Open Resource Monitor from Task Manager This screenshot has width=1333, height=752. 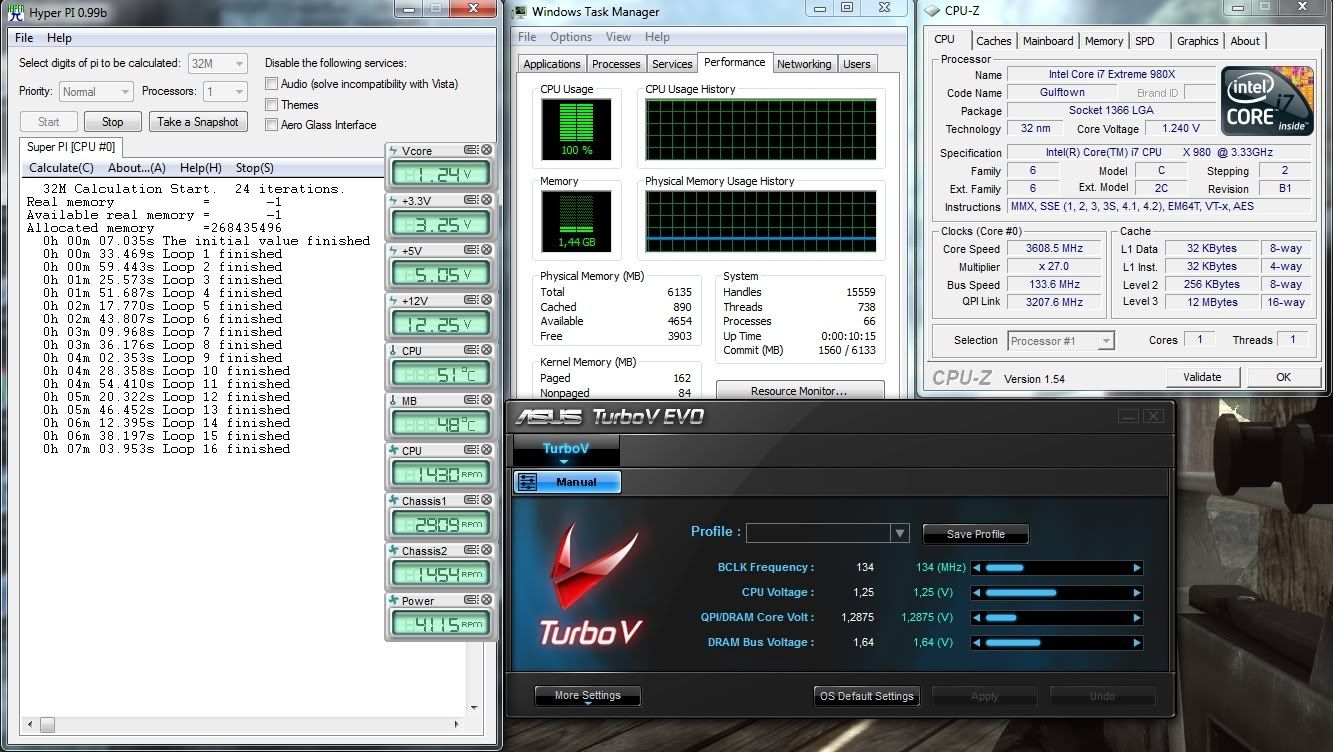coord(799,391)
